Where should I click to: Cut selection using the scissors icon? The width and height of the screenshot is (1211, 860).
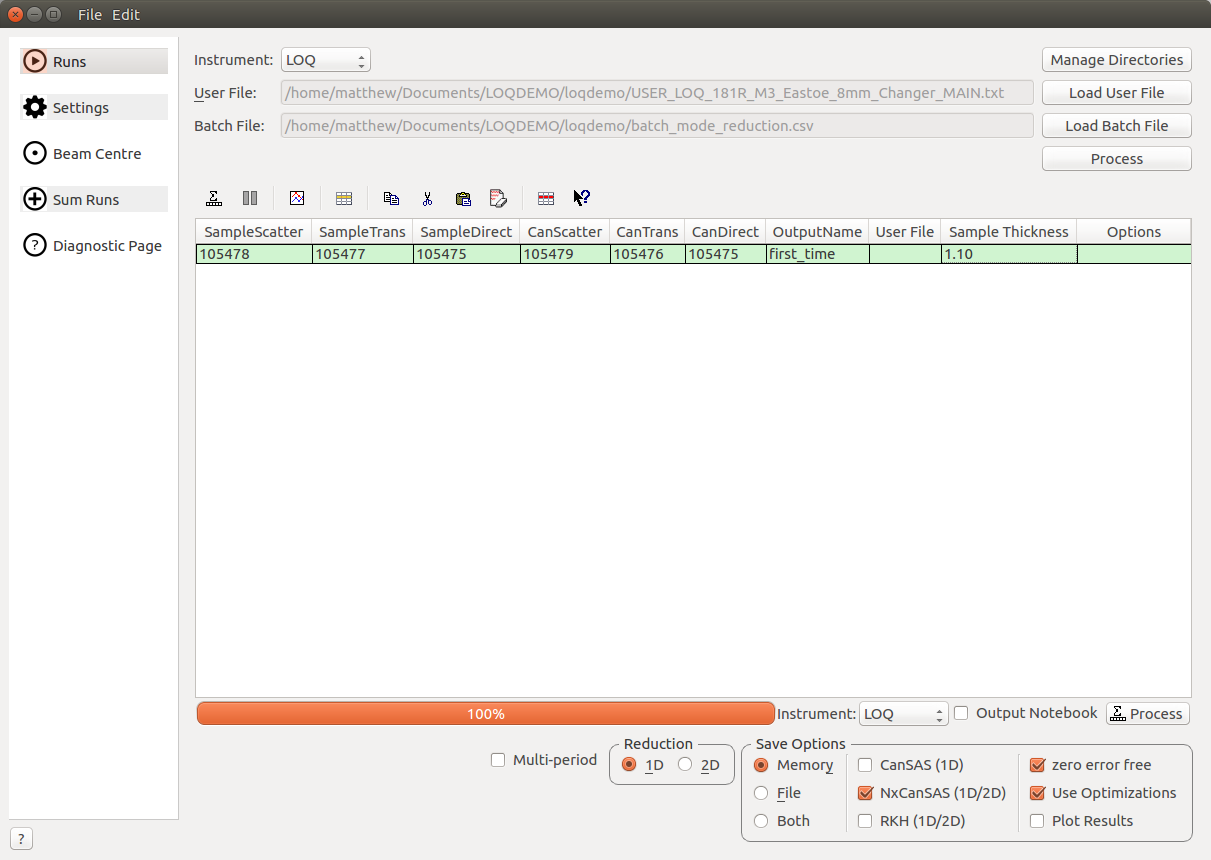pyautogui.click(x=427, y=198)
